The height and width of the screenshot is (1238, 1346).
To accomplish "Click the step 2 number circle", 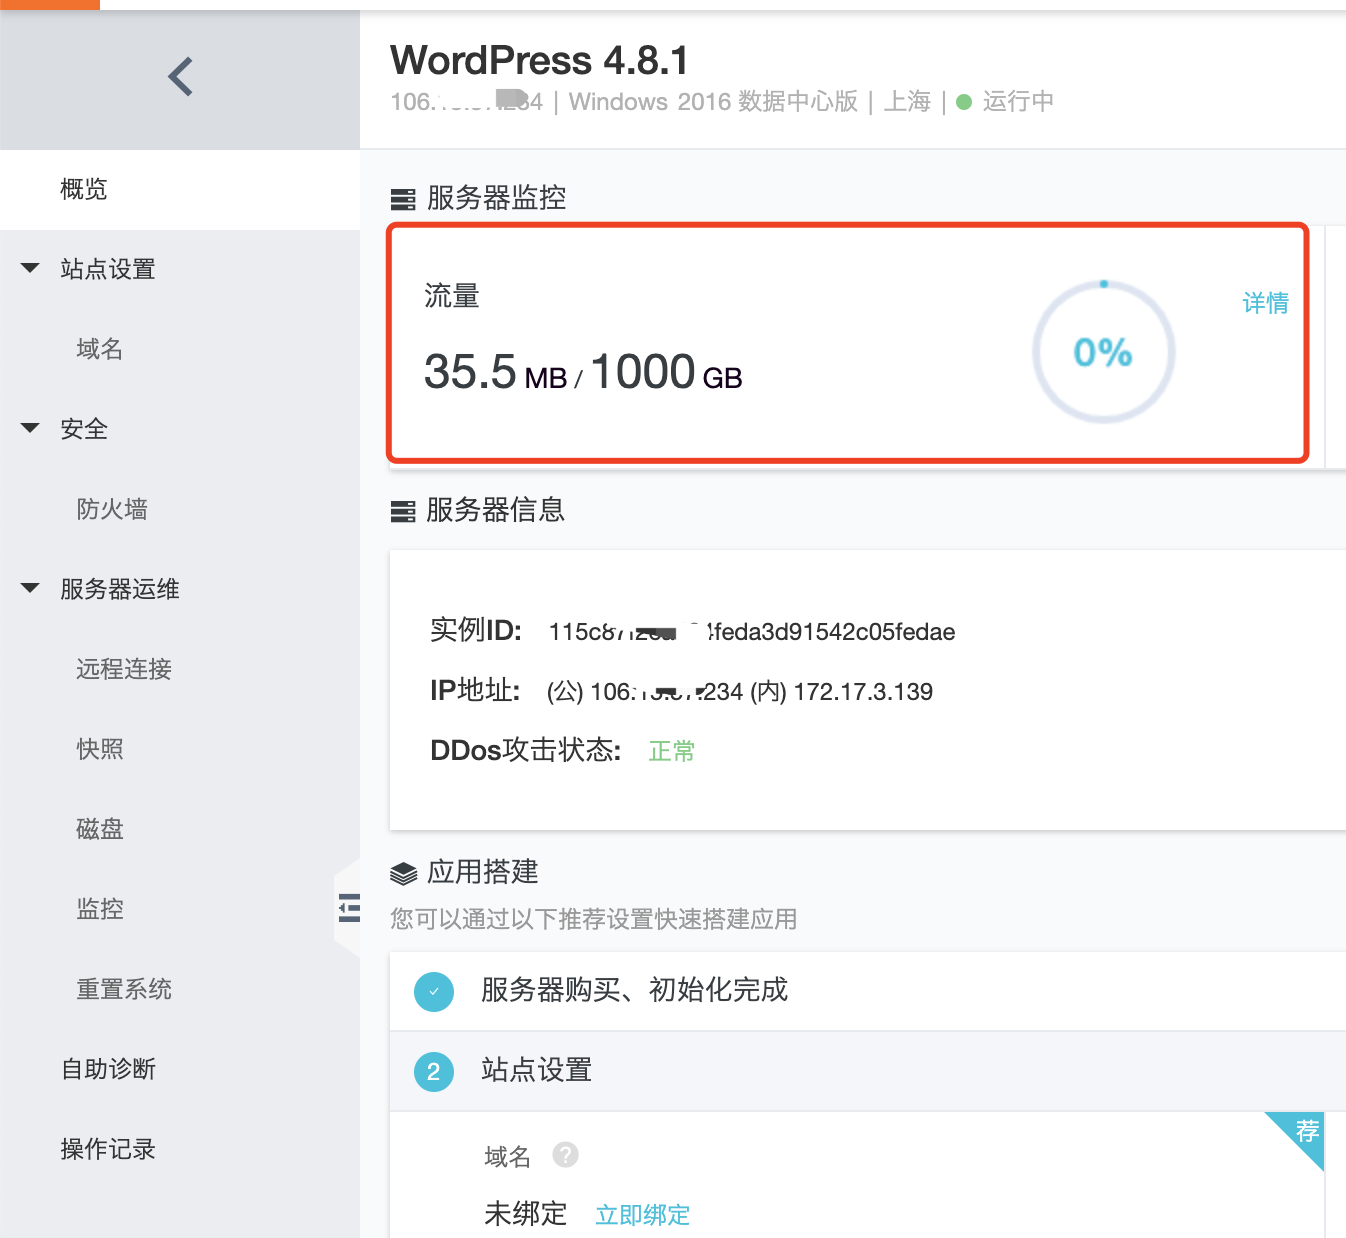I will [434, 1072].
